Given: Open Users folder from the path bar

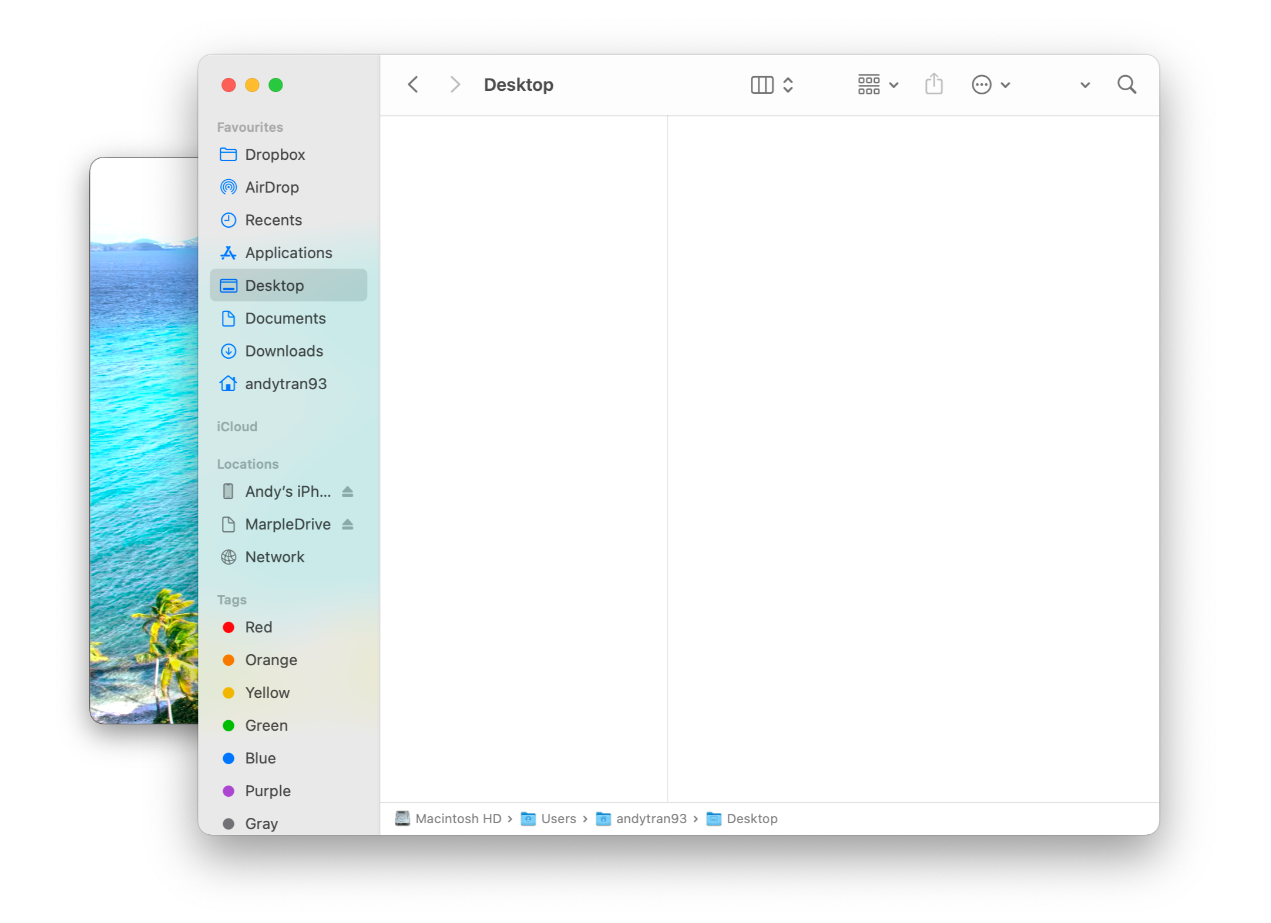Looking at the screenshot, I should (559, 818).
